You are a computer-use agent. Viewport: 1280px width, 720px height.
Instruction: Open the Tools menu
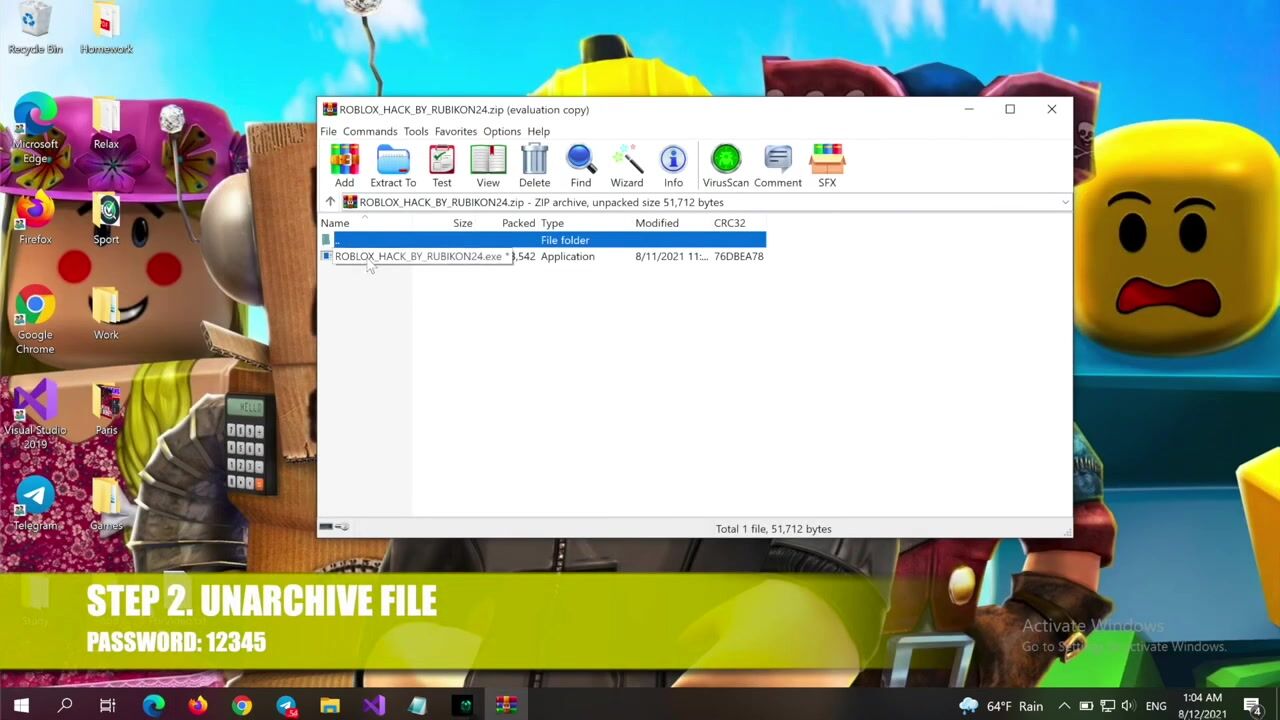[416, 131]
